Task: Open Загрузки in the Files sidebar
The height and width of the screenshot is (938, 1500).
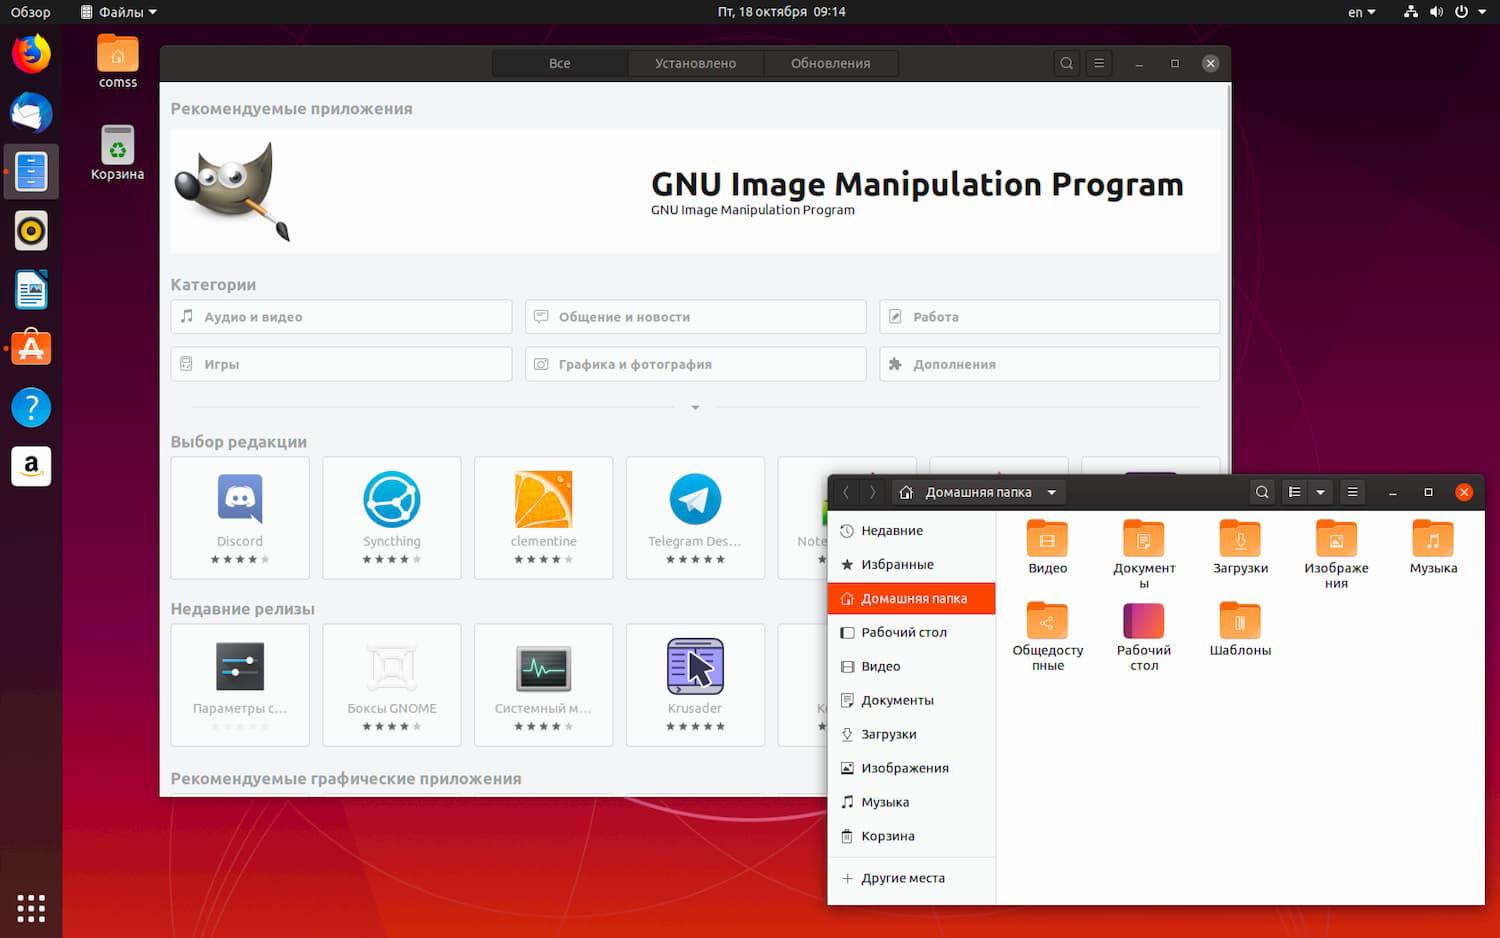Action: (912, 734)
